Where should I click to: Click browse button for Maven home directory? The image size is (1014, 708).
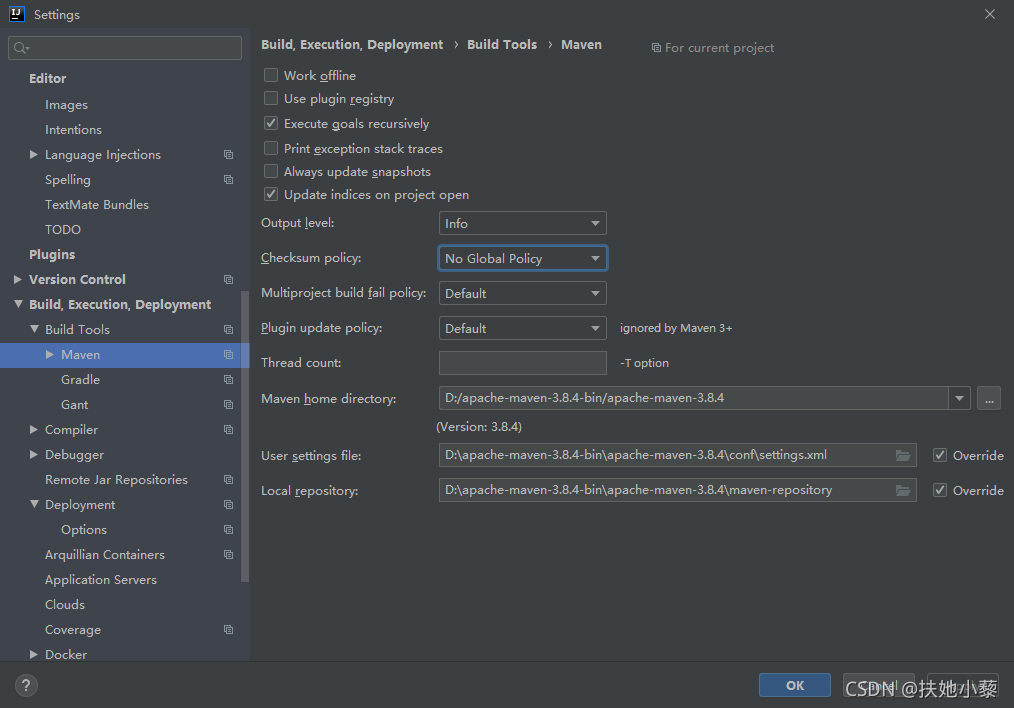(x=989, y=398)
